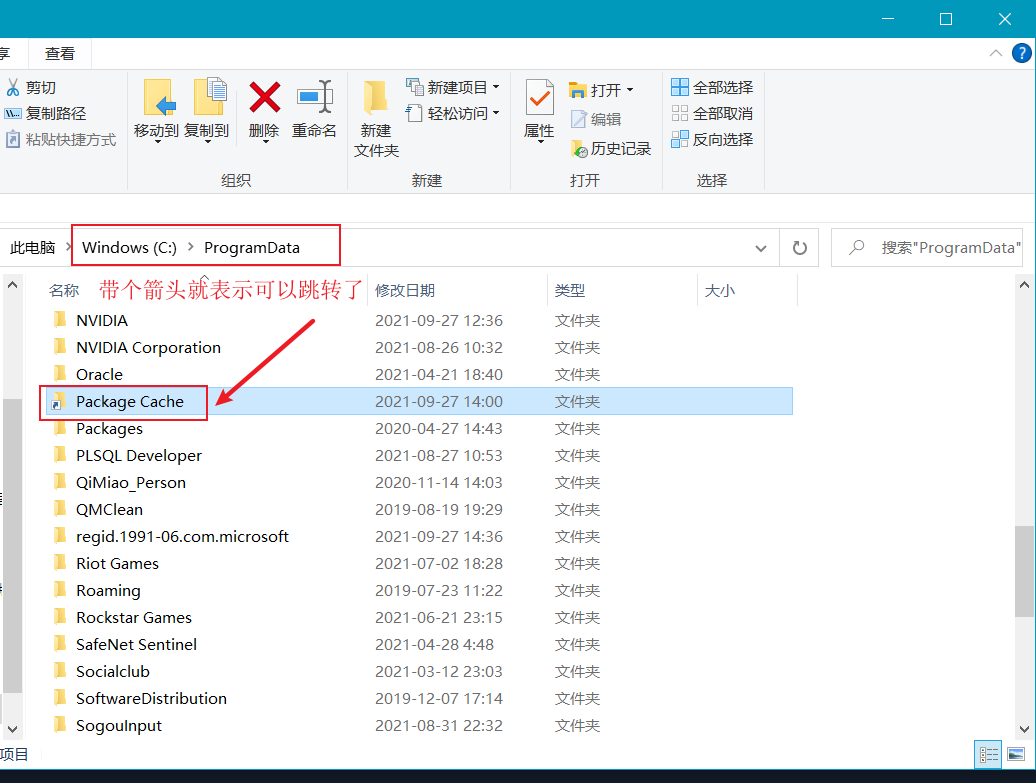Open address bar history dropdown
The height and width of the screenshot is (783, 1036).
click(x=761, y=248)
